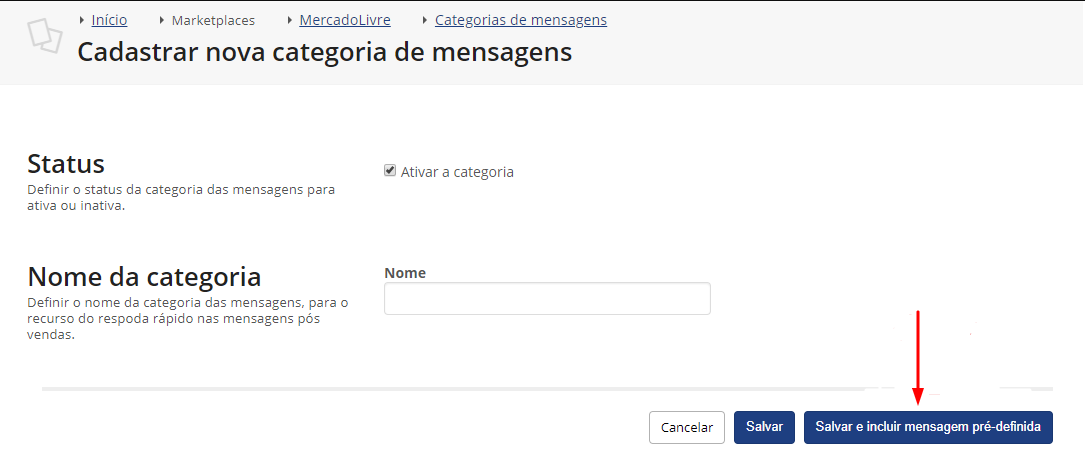
Task: Go to the Início breadcrumb link
Action: coord(109,21)
